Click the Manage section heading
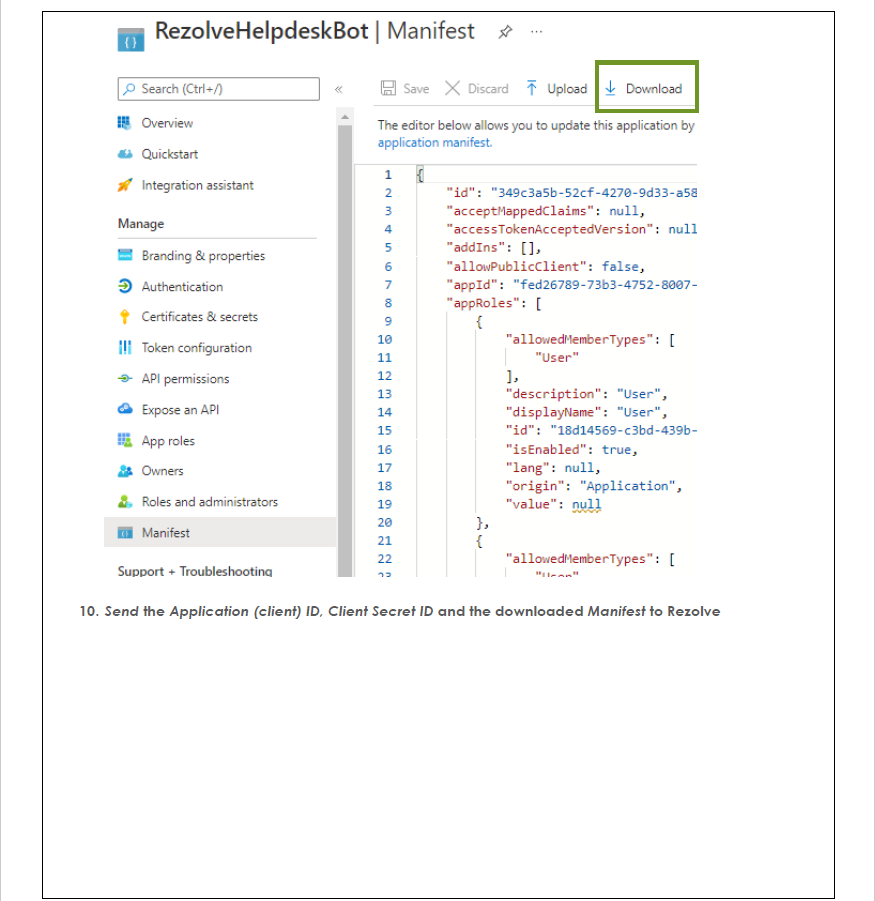This screenshot has width=875, height=901. click(141, 224)
